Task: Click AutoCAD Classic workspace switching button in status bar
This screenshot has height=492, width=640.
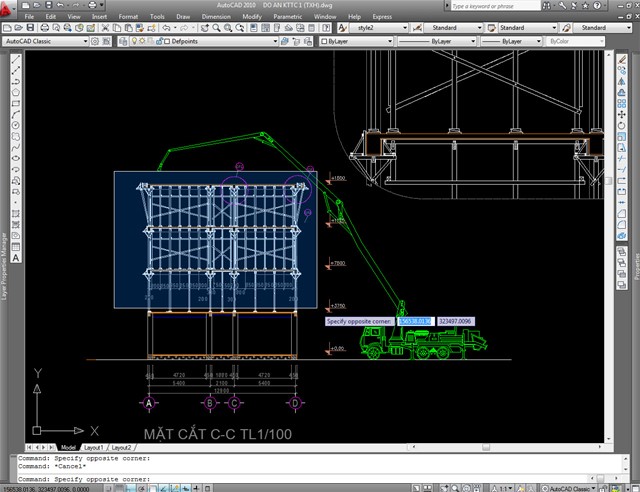Action: [x=569, y=488]
